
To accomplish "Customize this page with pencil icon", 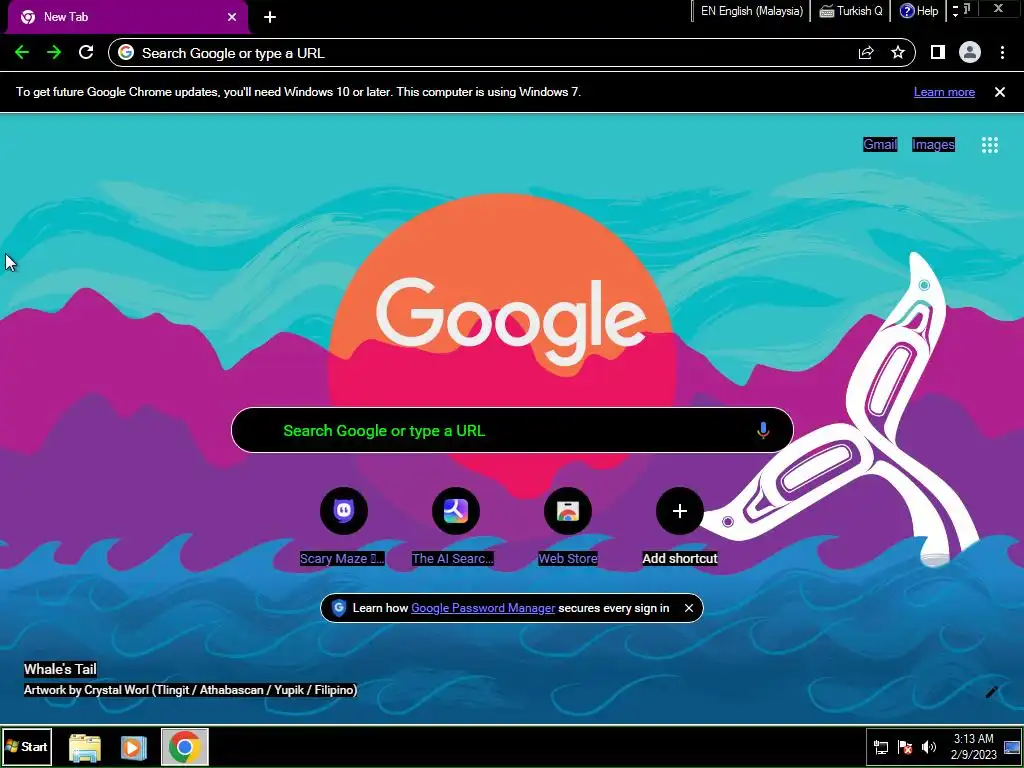I will point(991,692).
